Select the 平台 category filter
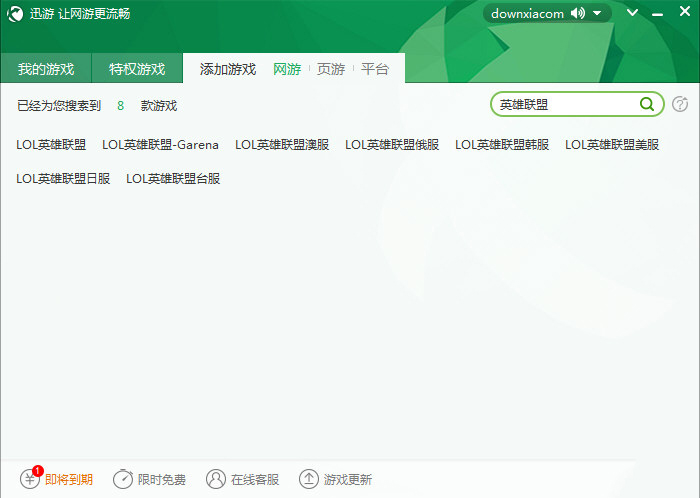Image resolution: width=700 pixels, height=498 pixels. coord(375,69)
